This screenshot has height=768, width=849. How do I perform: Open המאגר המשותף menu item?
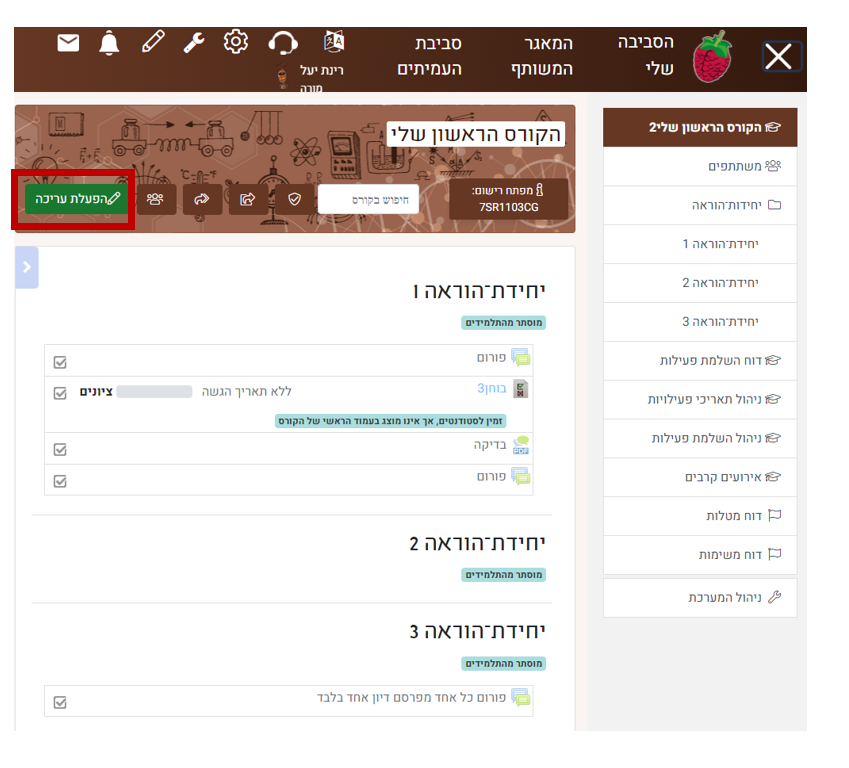pos(541,56)
